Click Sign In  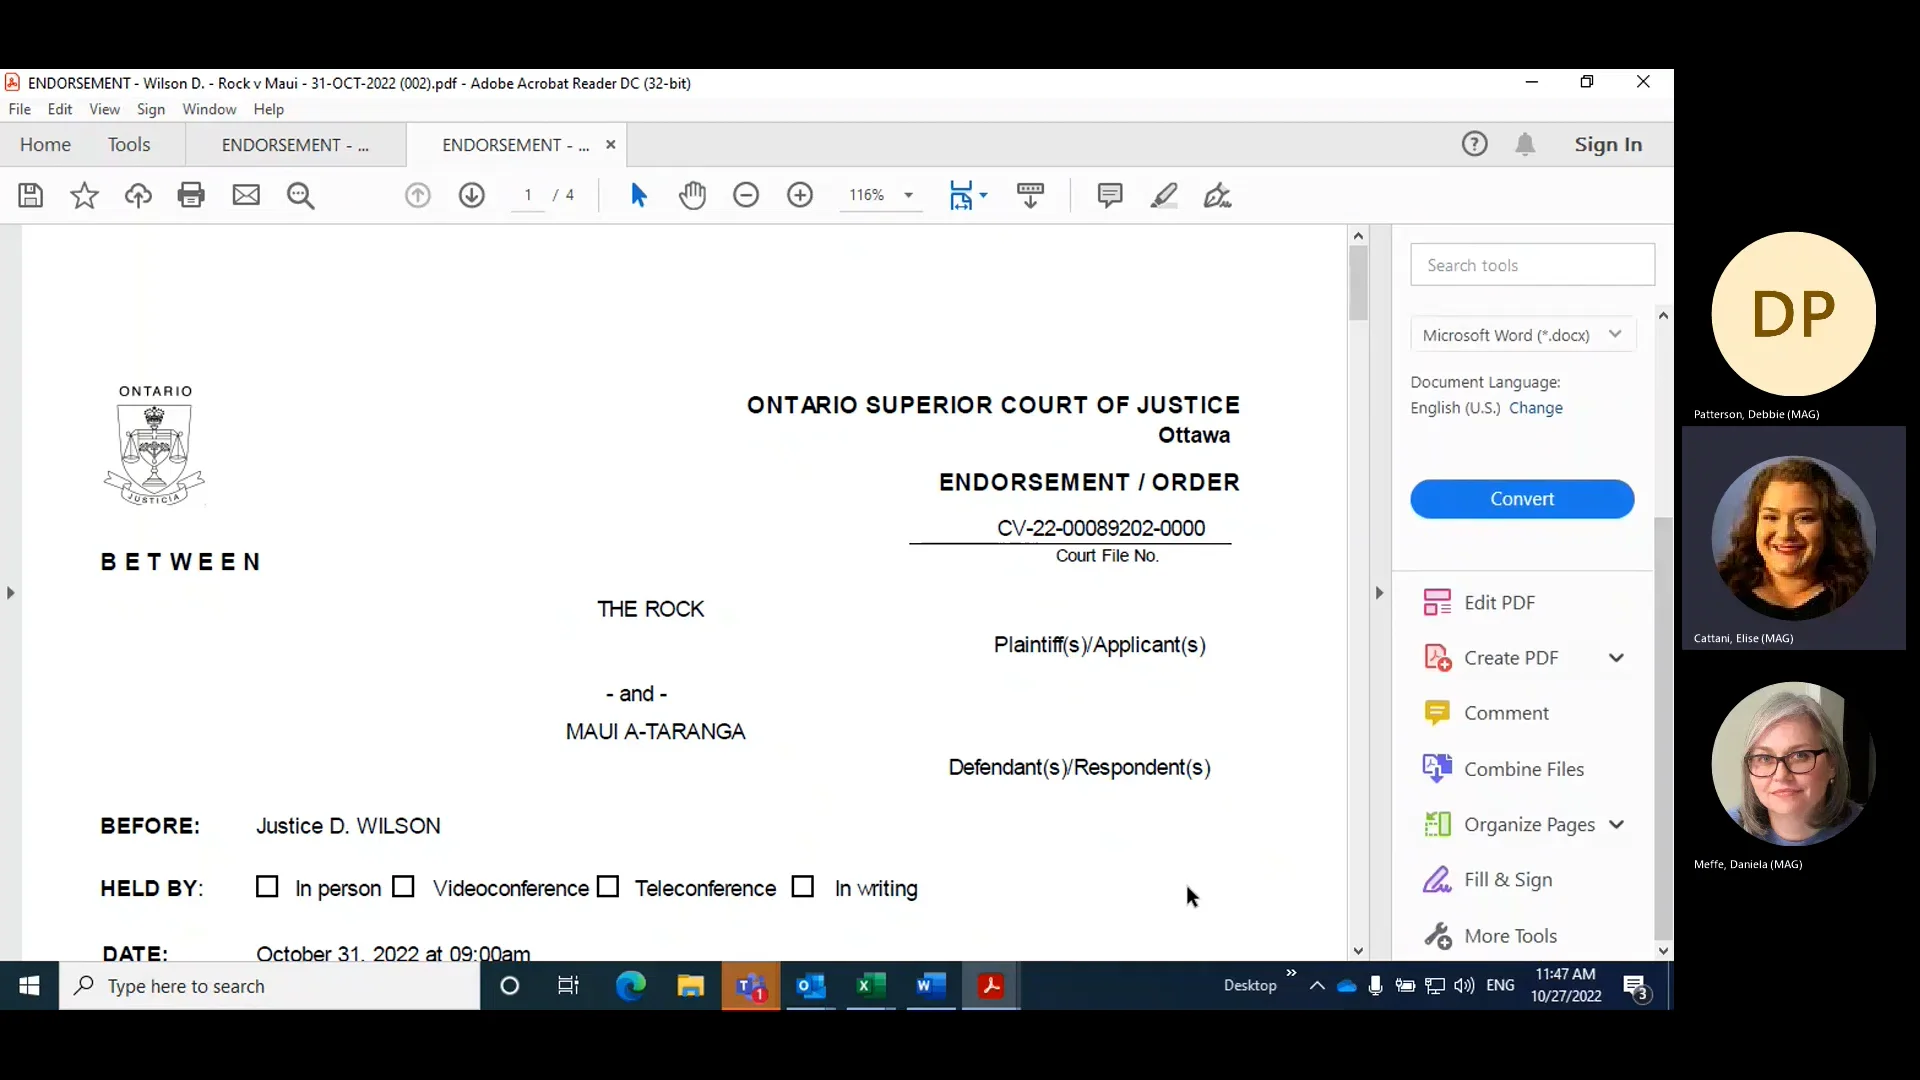(1608, 144)
